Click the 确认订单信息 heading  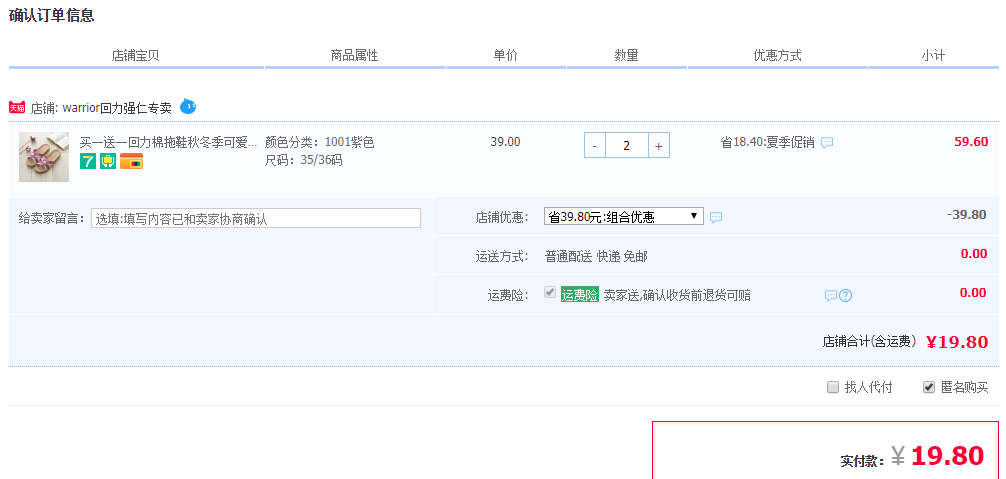click(x=51, y=15)
